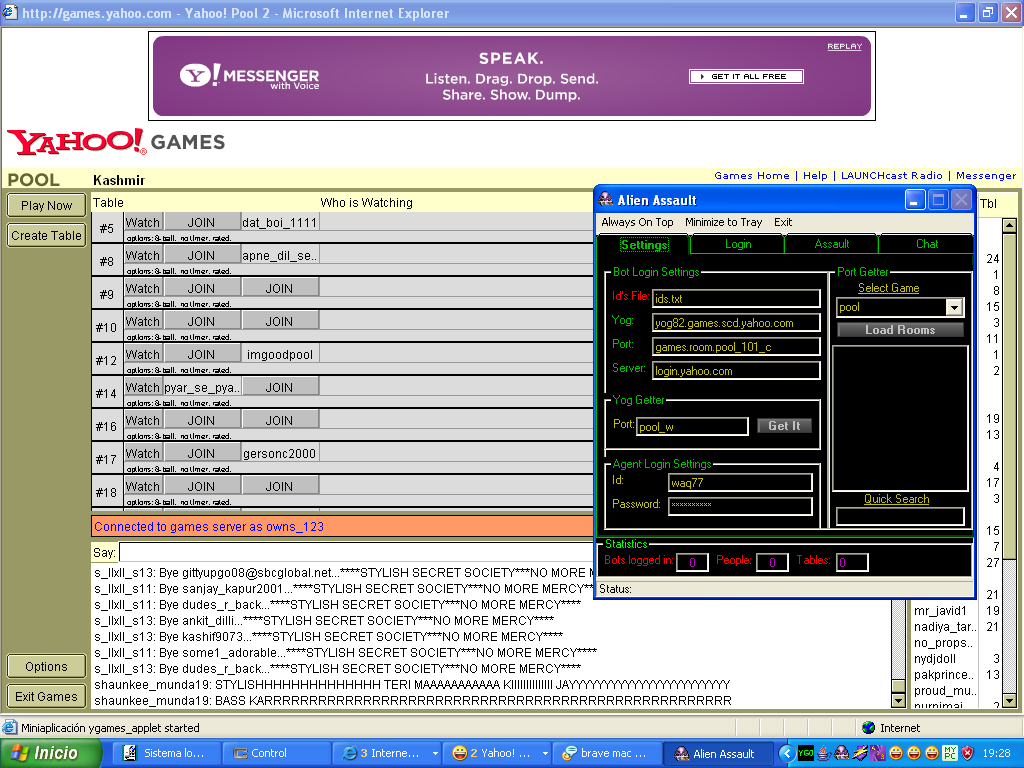
Task: Click the Get It button
Action: pyautogui.click(x=783, y=426)
